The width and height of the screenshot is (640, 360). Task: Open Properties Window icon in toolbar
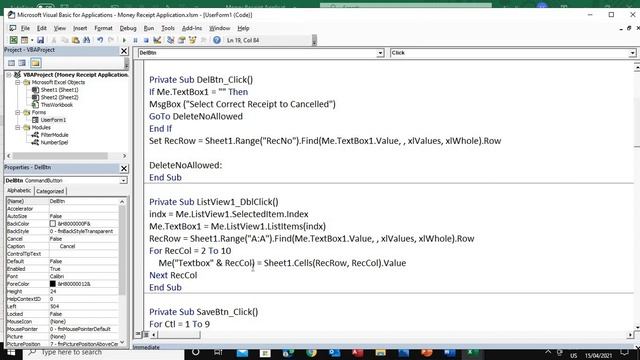(x=181, y=40)
